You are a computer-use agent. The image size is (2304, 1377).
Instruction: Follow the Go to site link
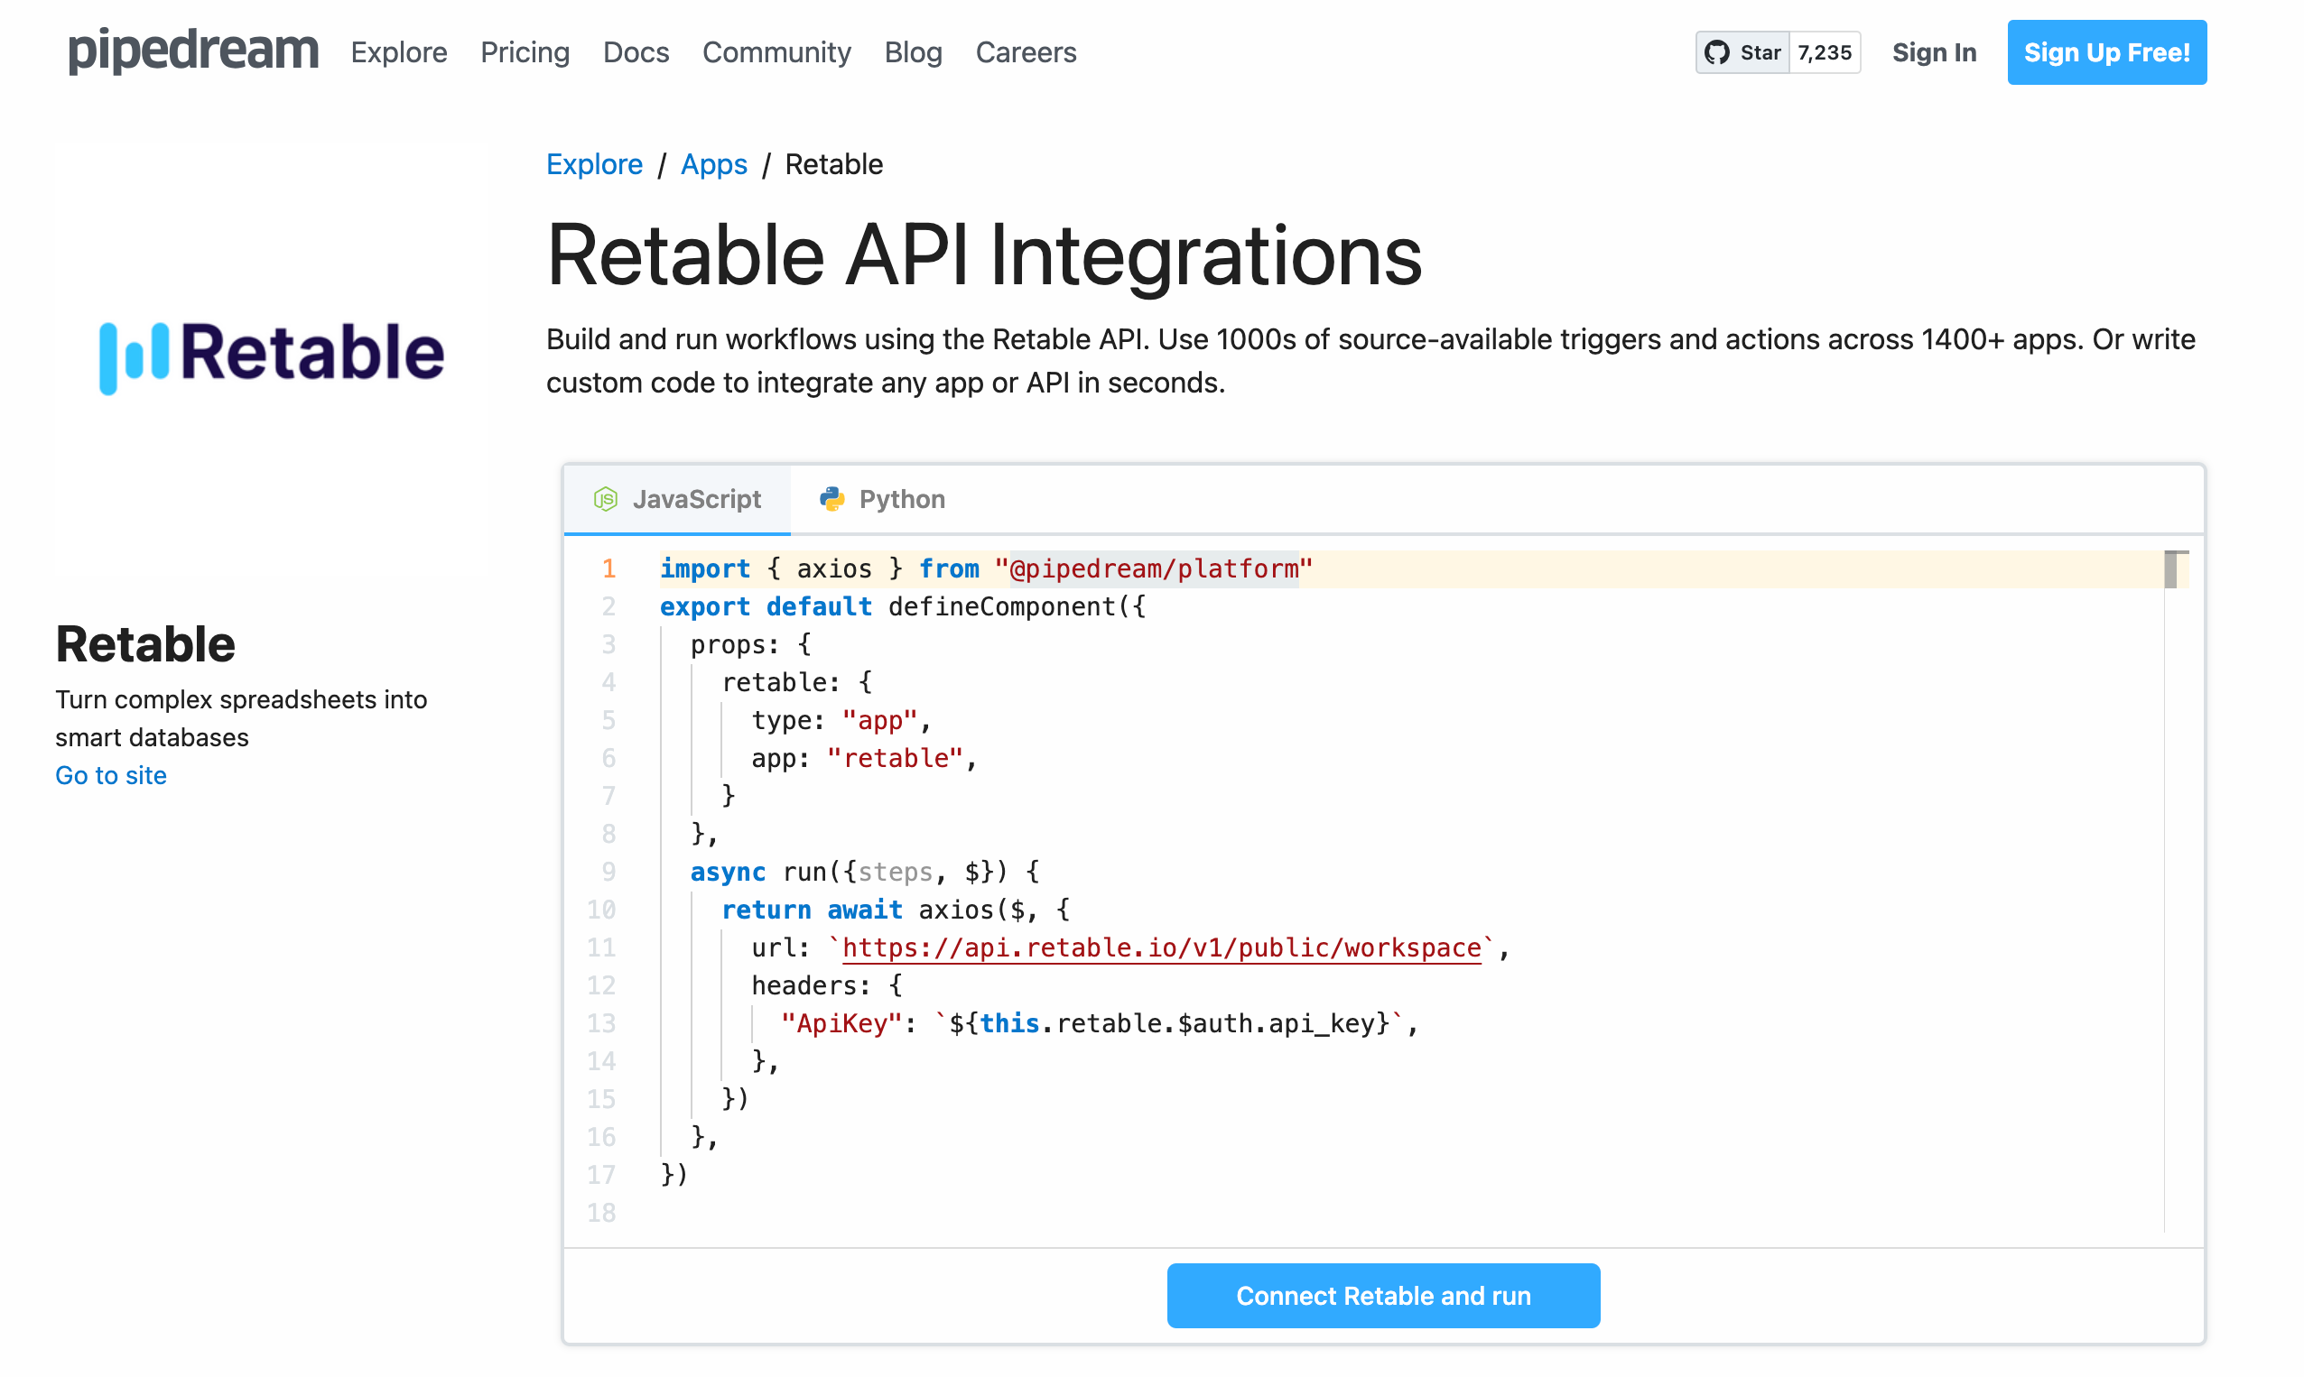tap(110, 775)
